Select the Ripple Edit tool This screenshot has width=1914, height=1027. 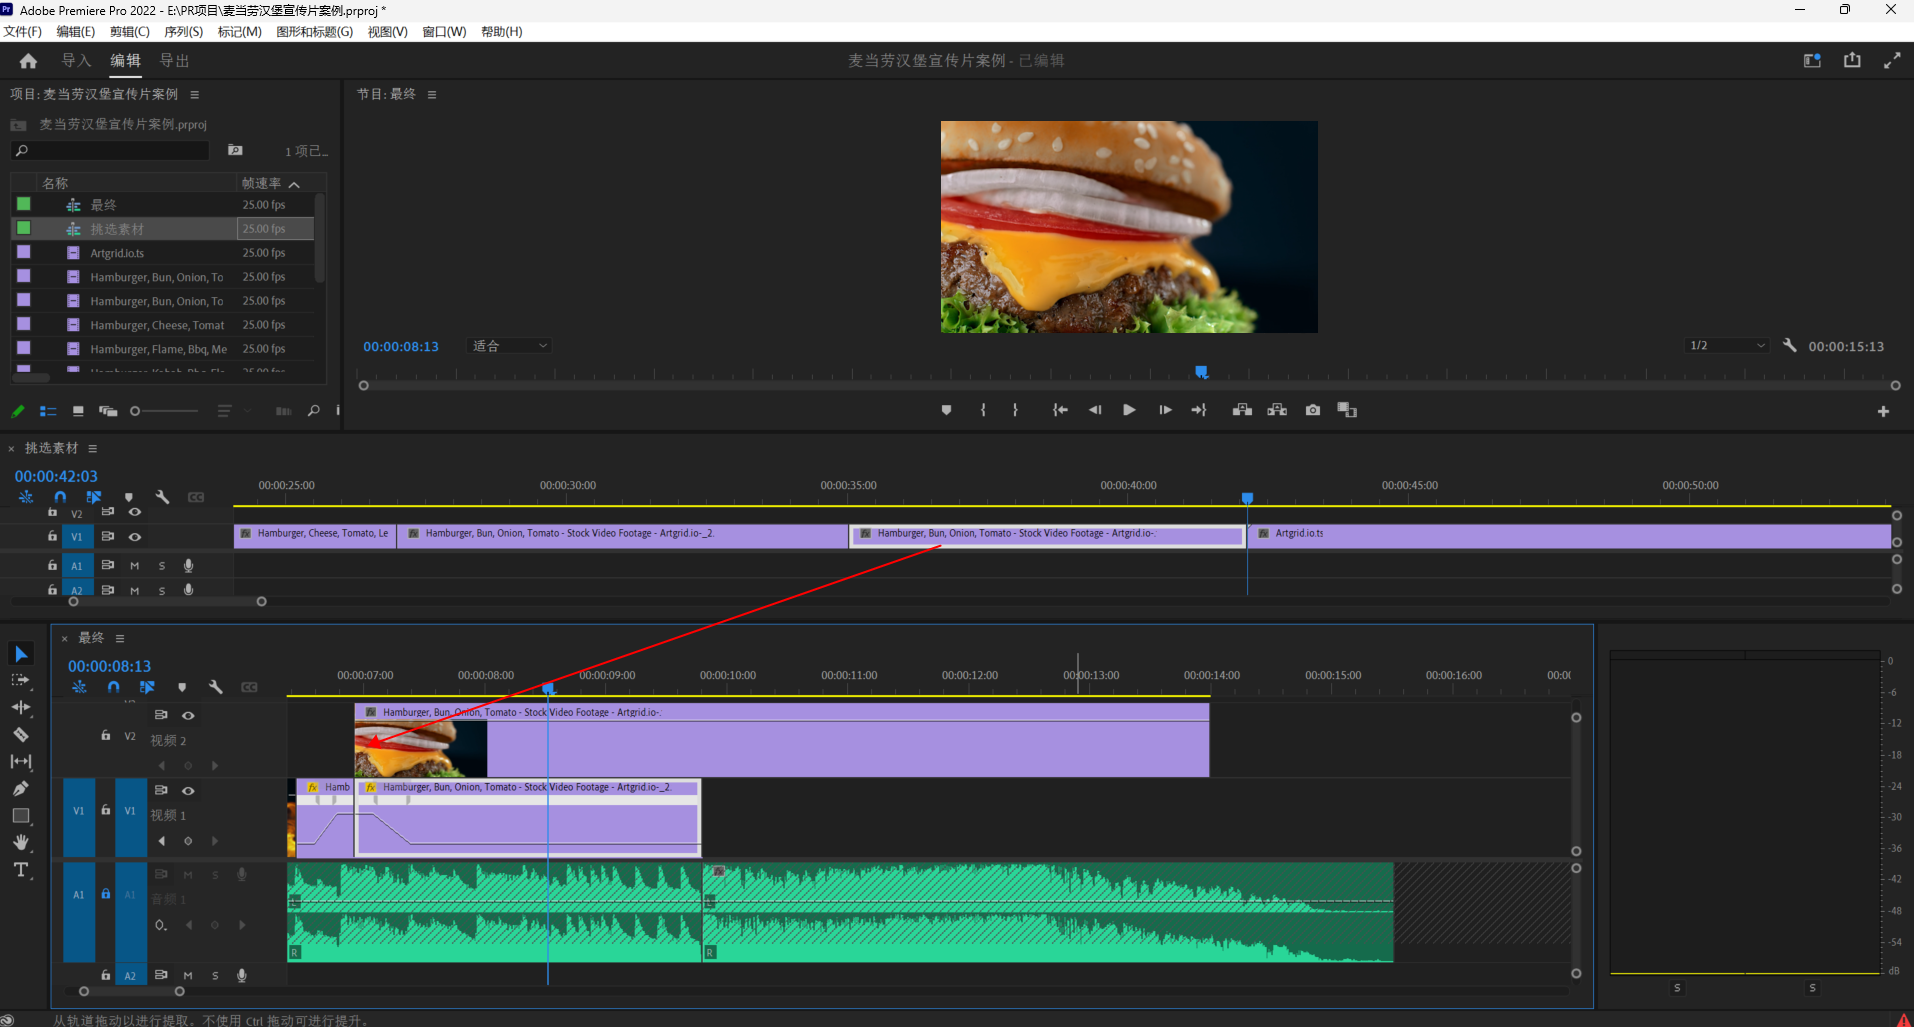20,707
